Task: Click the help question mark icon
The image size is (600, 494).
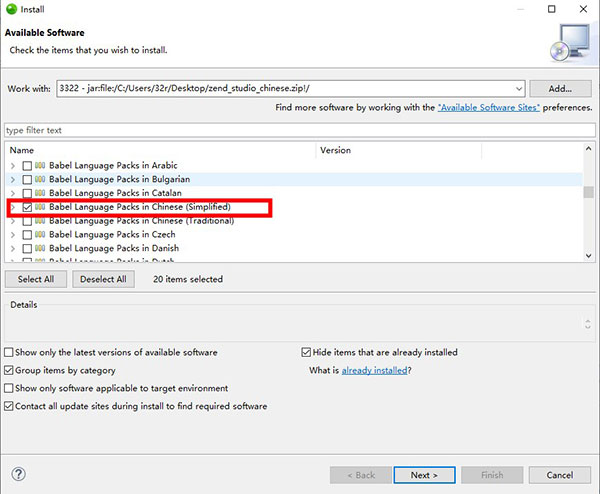Action: [19, 474]
